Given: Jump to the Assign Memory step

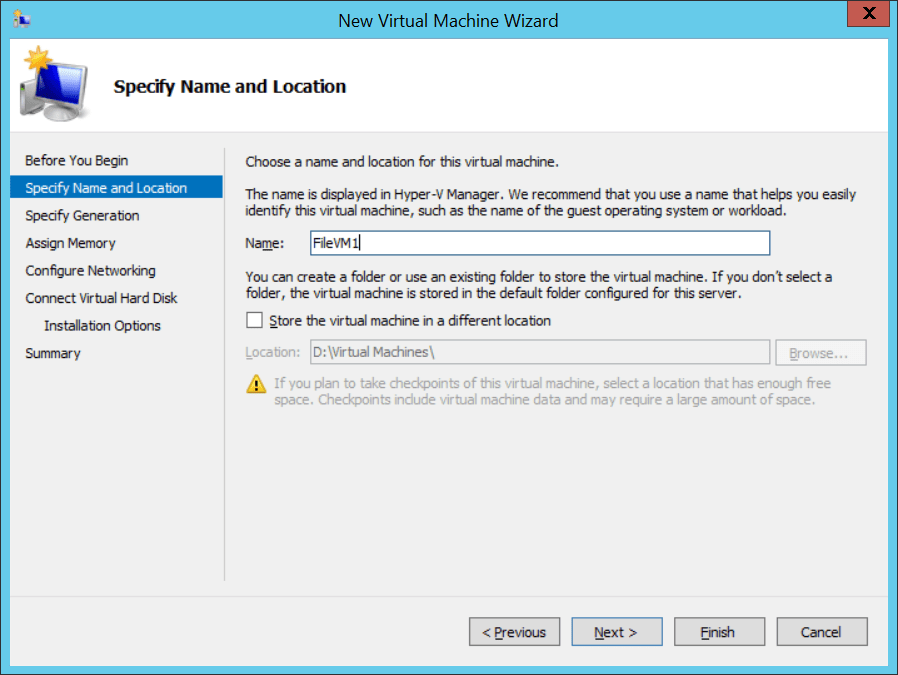Looking at the screenshot, I should click(x=70, y=243).
